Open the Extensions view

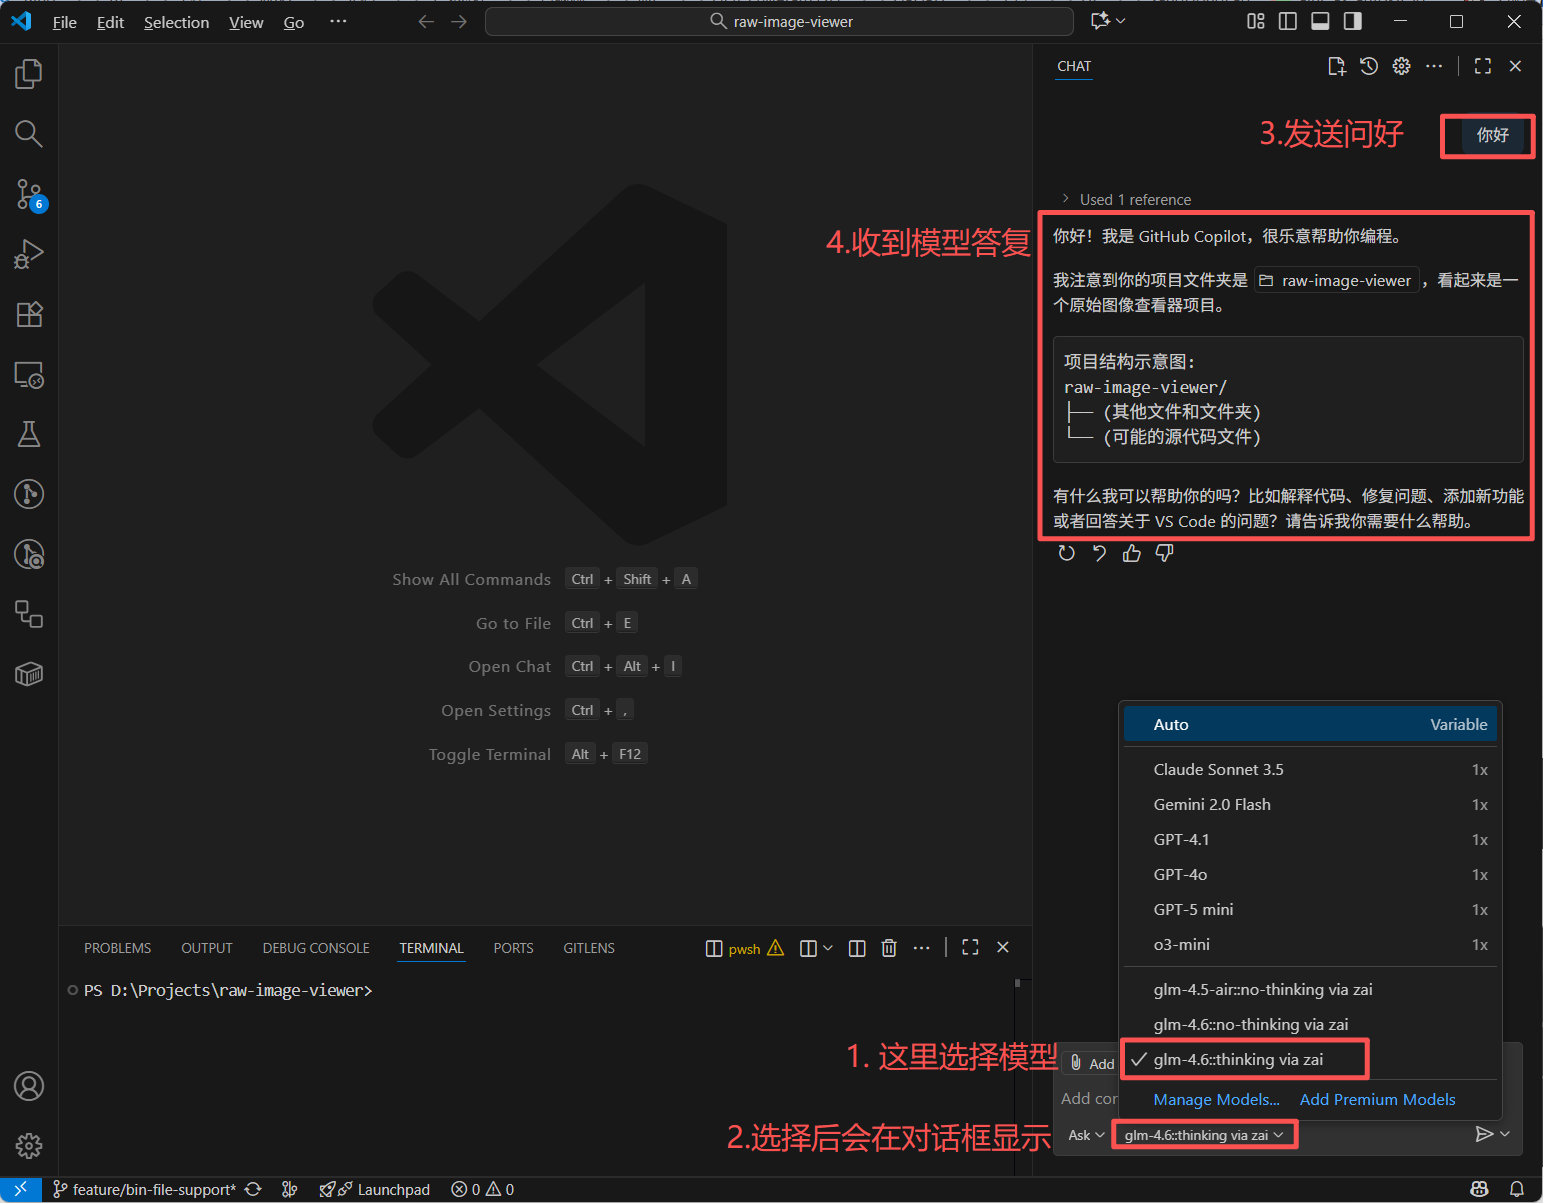click(x=29, y=314)
